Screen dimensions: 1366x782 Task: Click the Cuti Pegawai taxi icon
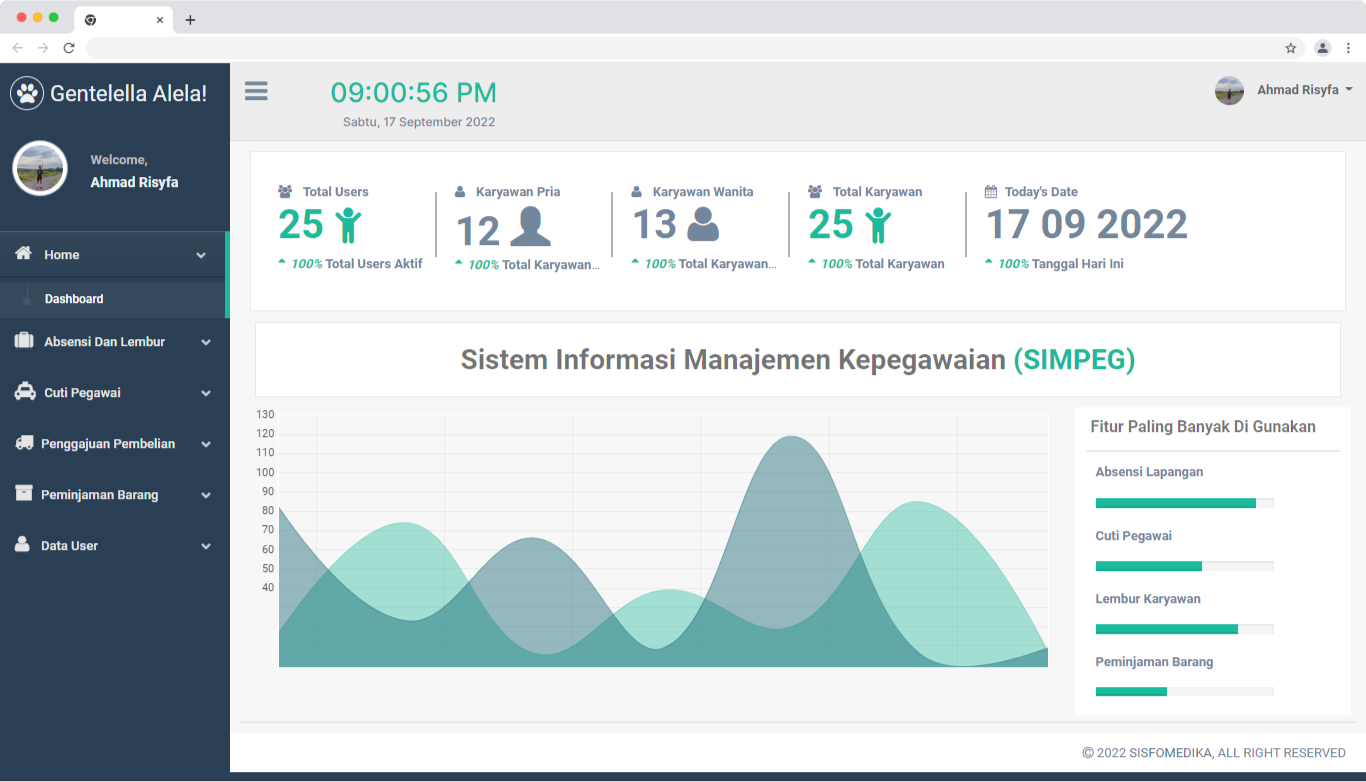(x=24, y=392)
